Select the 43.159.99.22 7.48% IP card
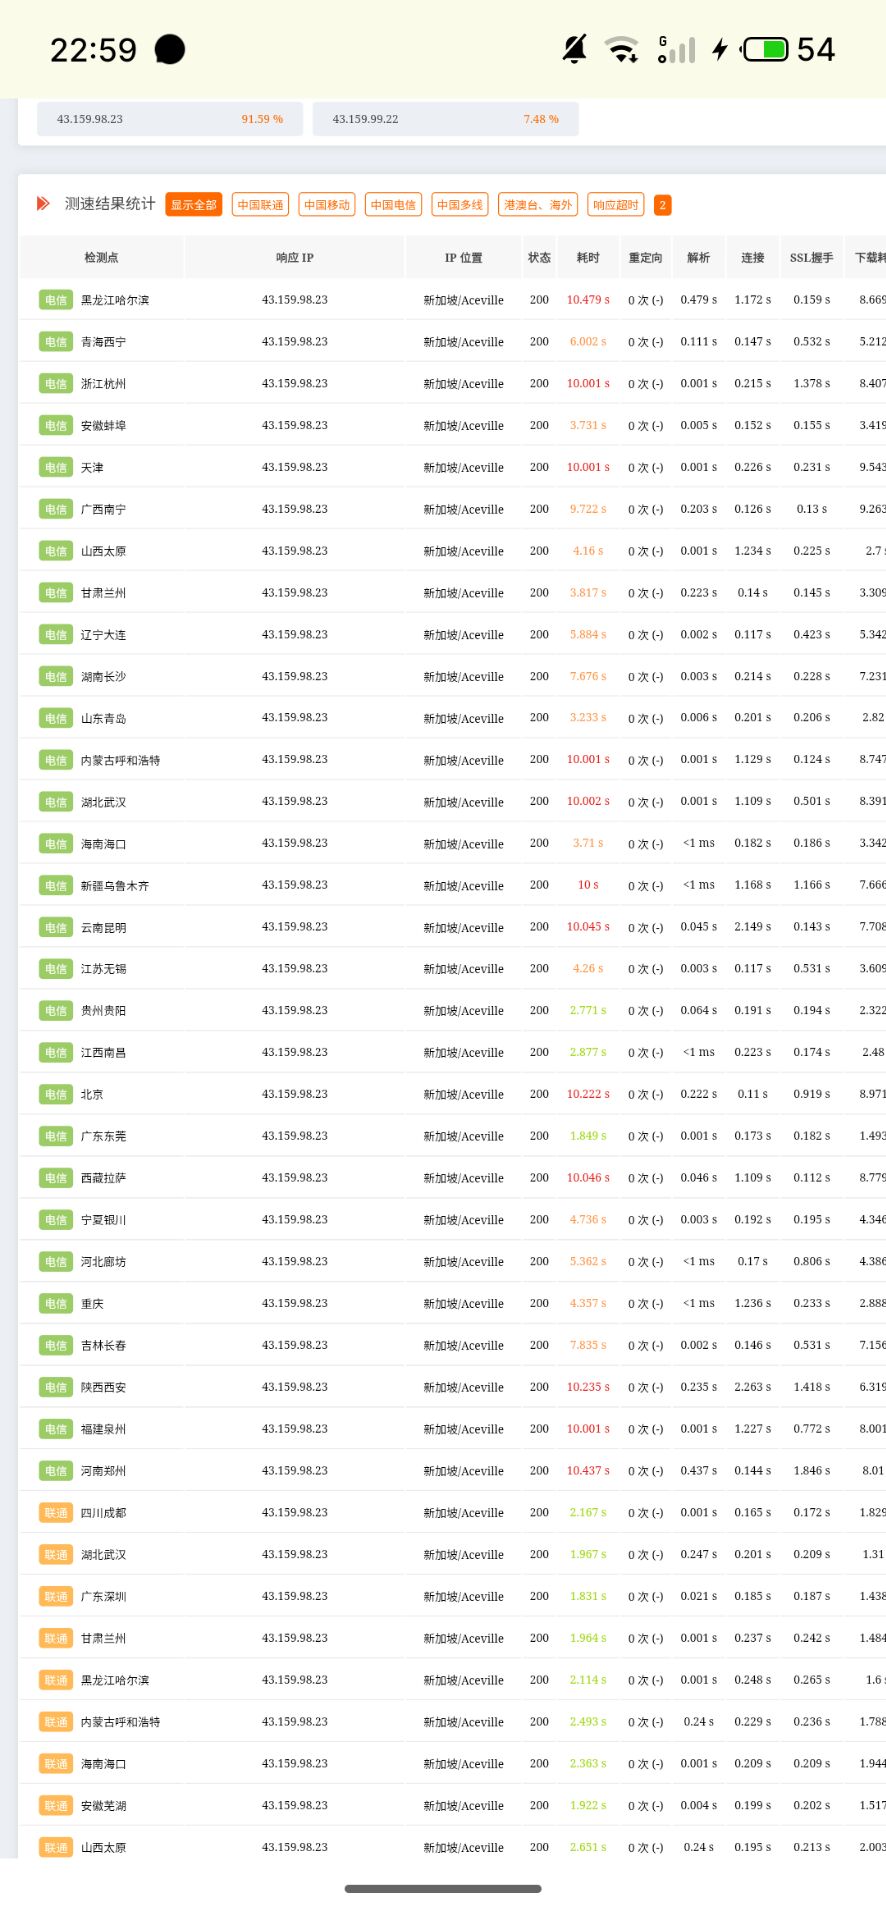 pyautogui.click(x=445, y=119)
